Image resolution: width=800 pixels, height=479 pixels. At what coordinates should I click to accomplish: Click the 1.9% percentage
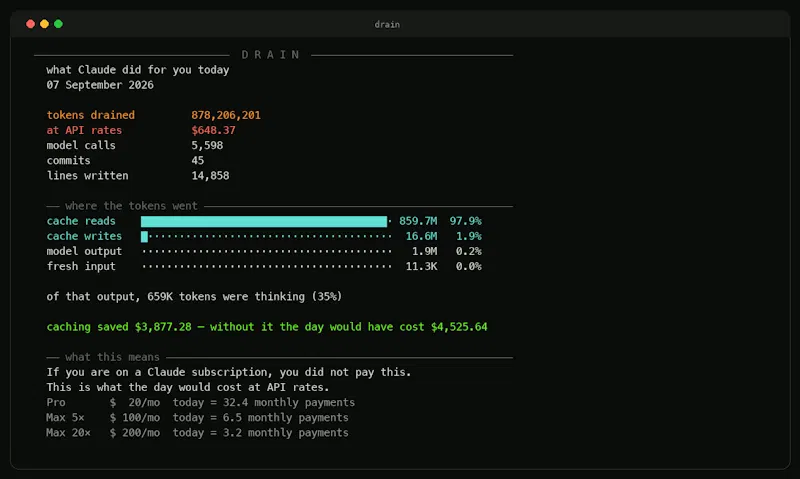click(468, 236)
